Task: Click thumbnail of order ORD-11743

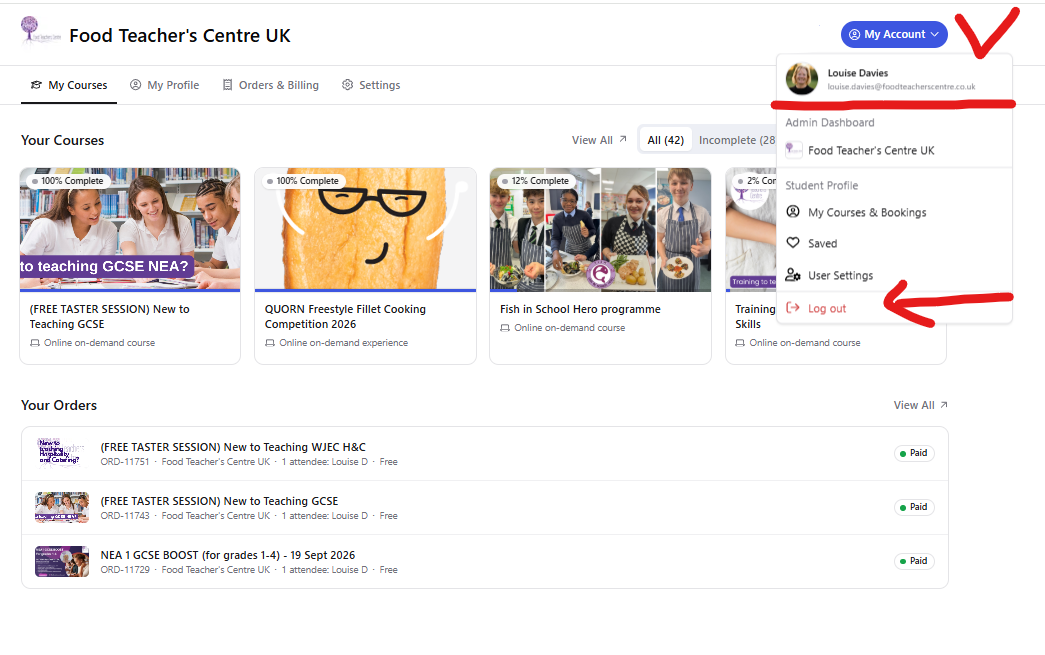Action: [x=61, y=507]
